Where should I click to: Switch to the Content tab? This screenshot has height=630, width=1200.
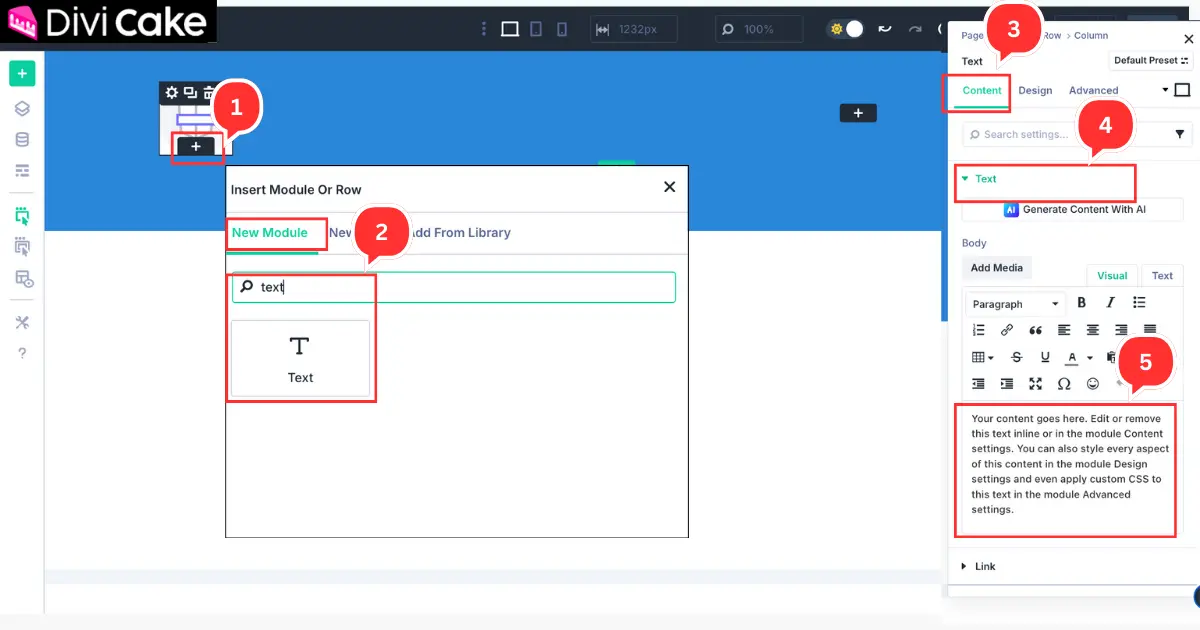(982, 90)
